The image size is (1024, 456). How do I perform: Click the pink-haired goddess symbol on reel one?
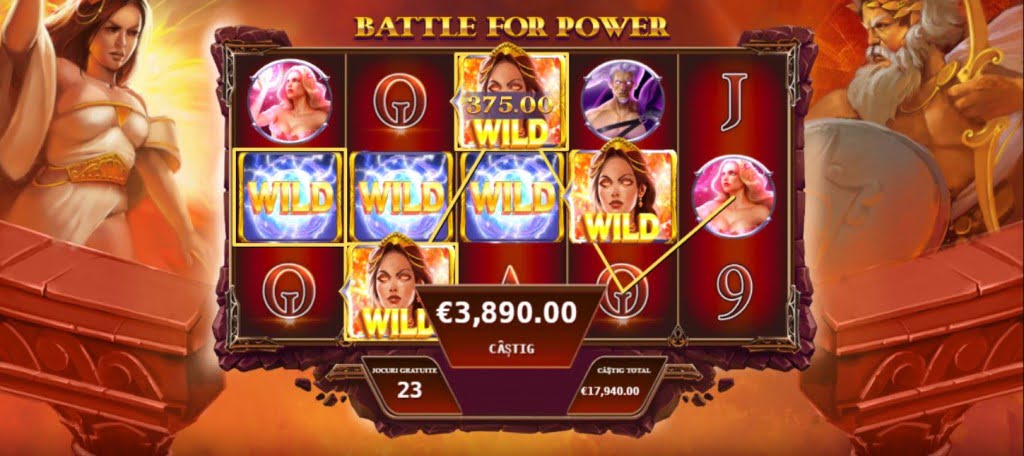click(x=289, y=101)
